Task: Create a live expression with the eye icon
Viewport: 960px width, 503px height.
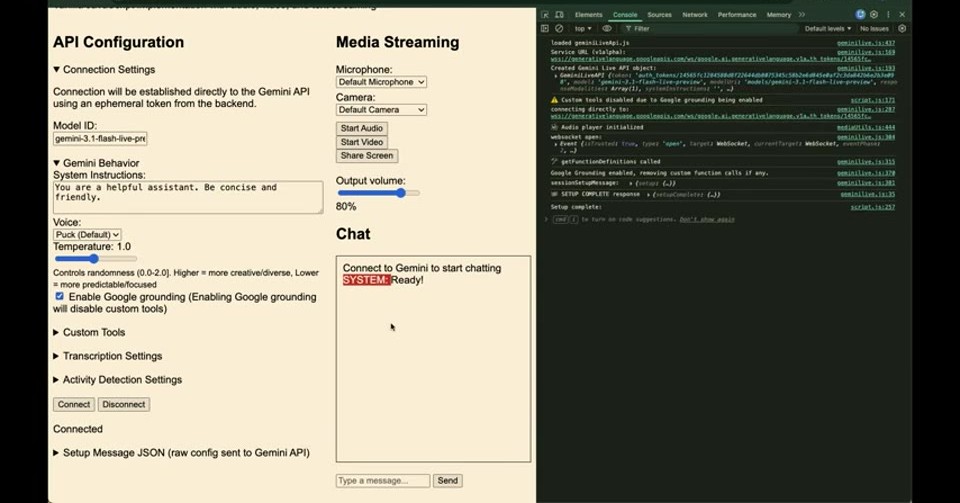Action: [607, 28]
